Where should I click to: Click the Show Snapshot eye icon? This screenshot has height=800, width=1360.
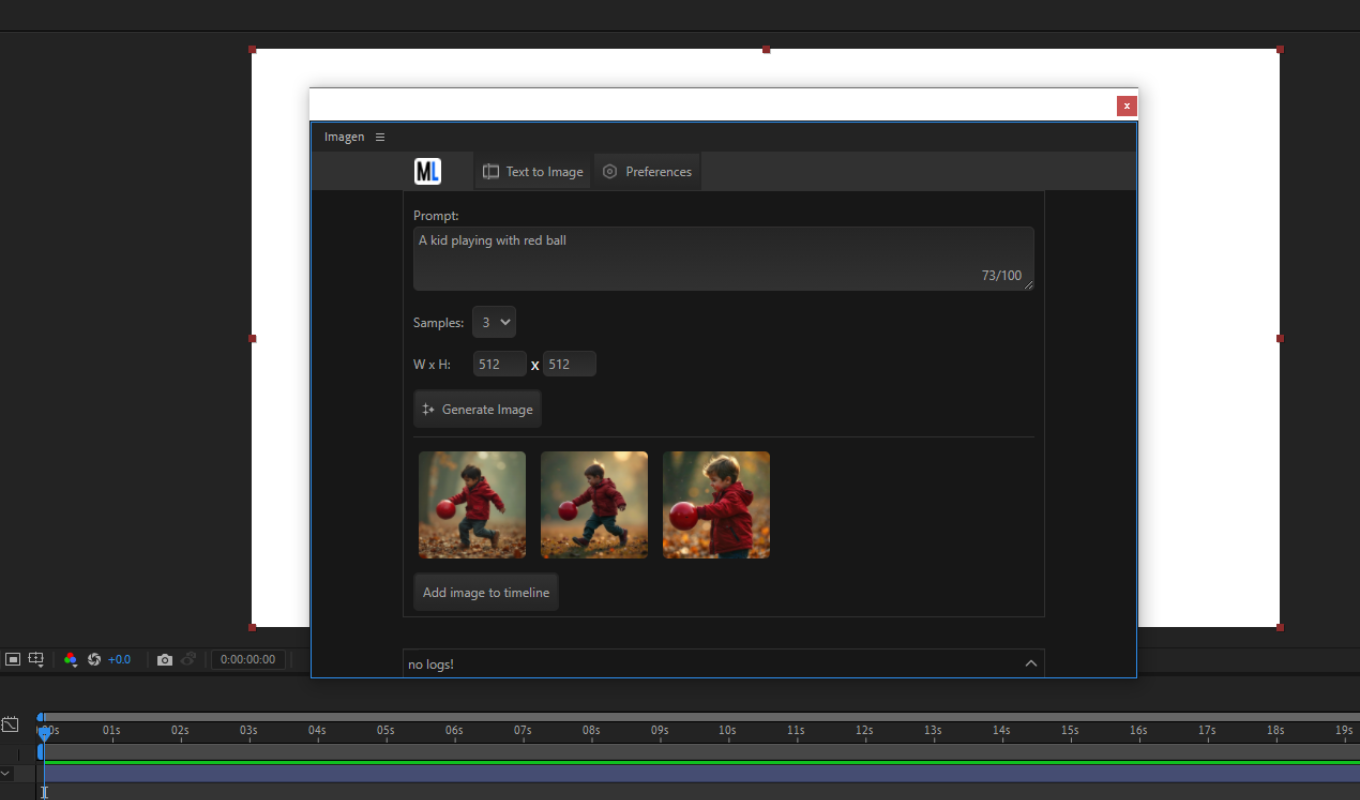(x=189, y=660)
